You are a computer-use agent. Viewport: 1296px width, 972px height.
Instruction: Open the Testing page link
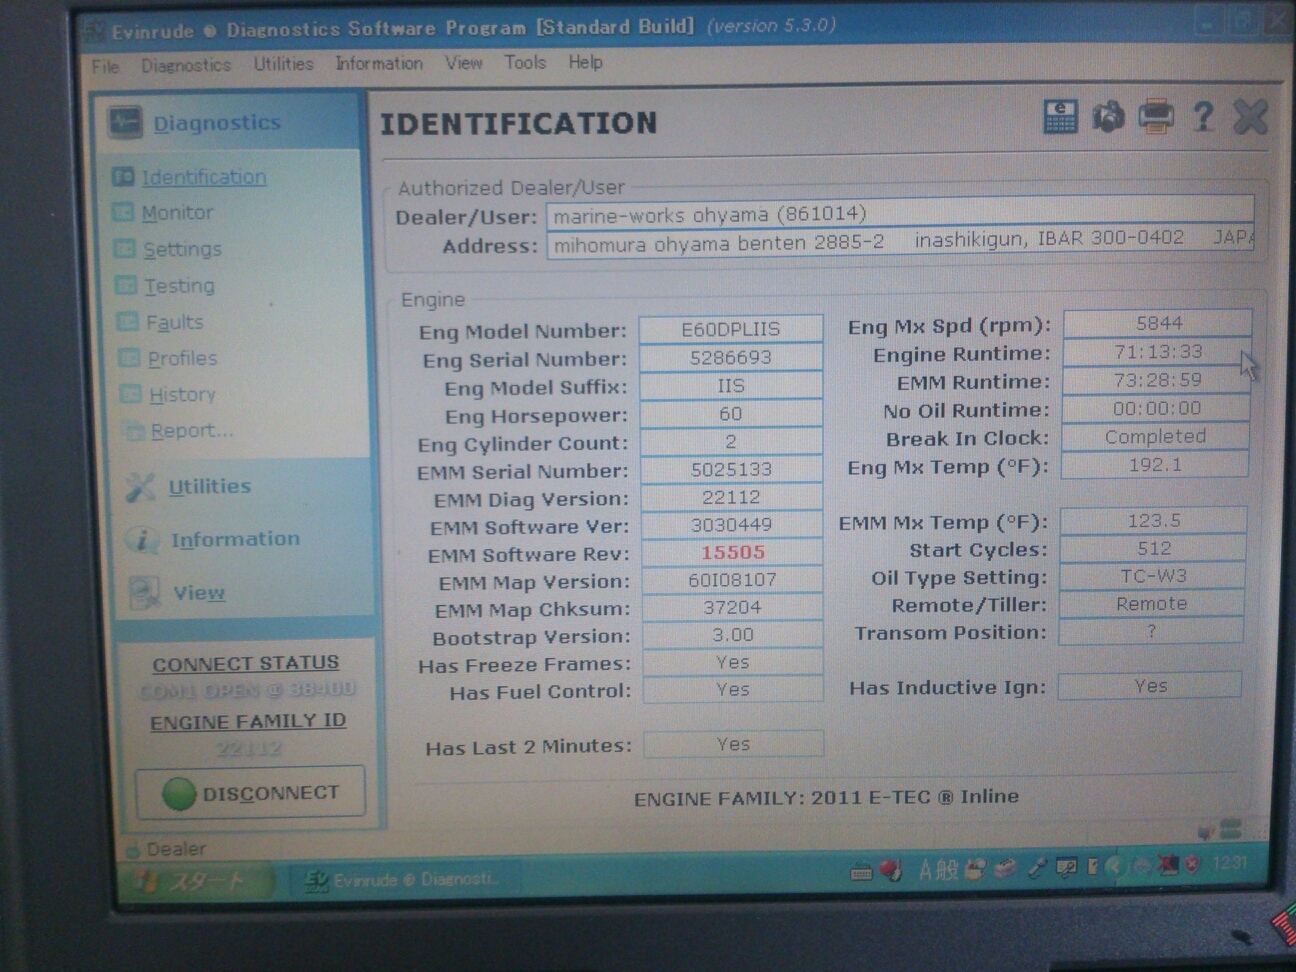(x=179, y=286)
